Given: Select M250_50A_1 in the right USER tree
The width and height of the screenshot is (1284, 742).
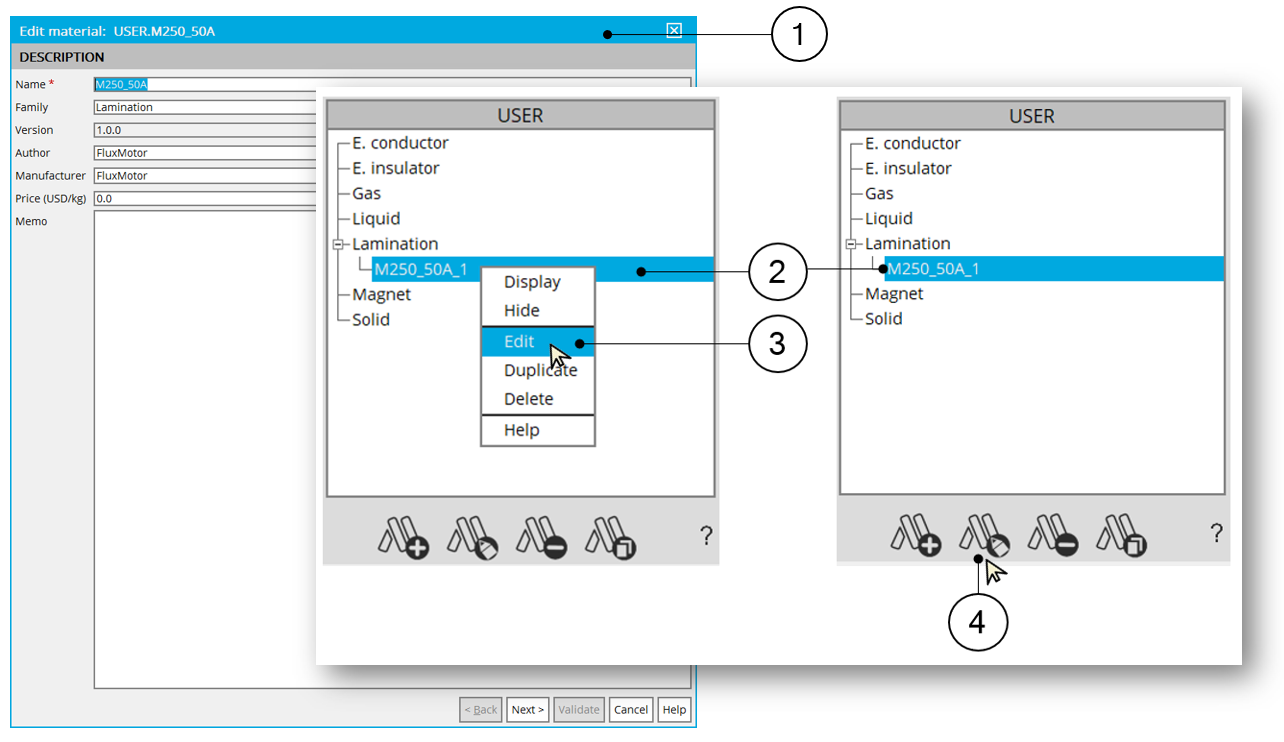Looking at the screenshot, I should click(x=932, y=269).
